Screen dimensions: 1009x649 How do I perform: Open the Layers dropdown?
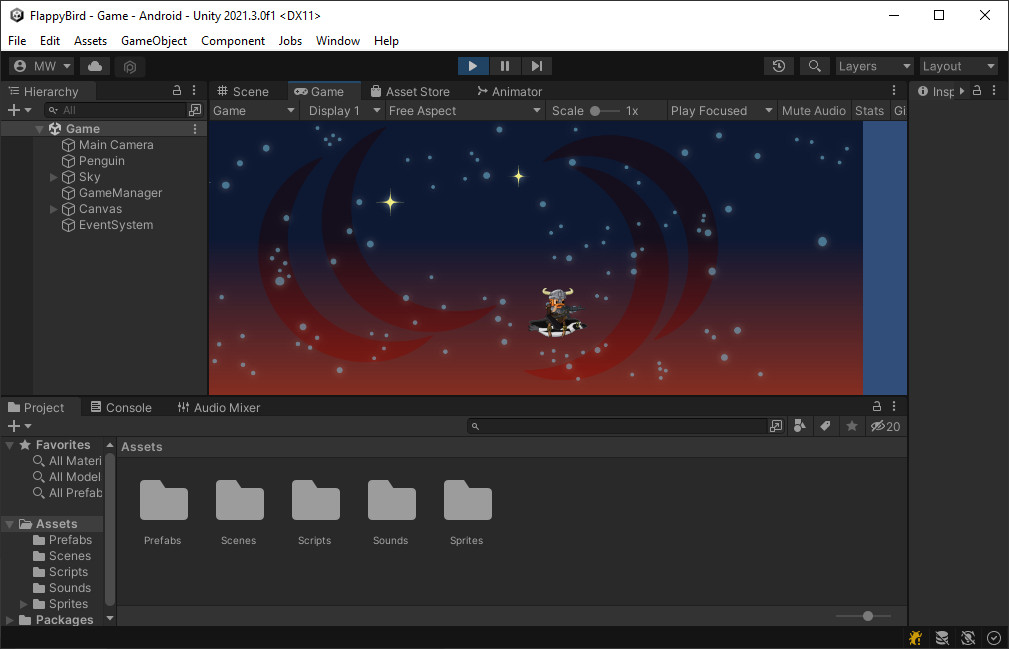tap(875, 66)
